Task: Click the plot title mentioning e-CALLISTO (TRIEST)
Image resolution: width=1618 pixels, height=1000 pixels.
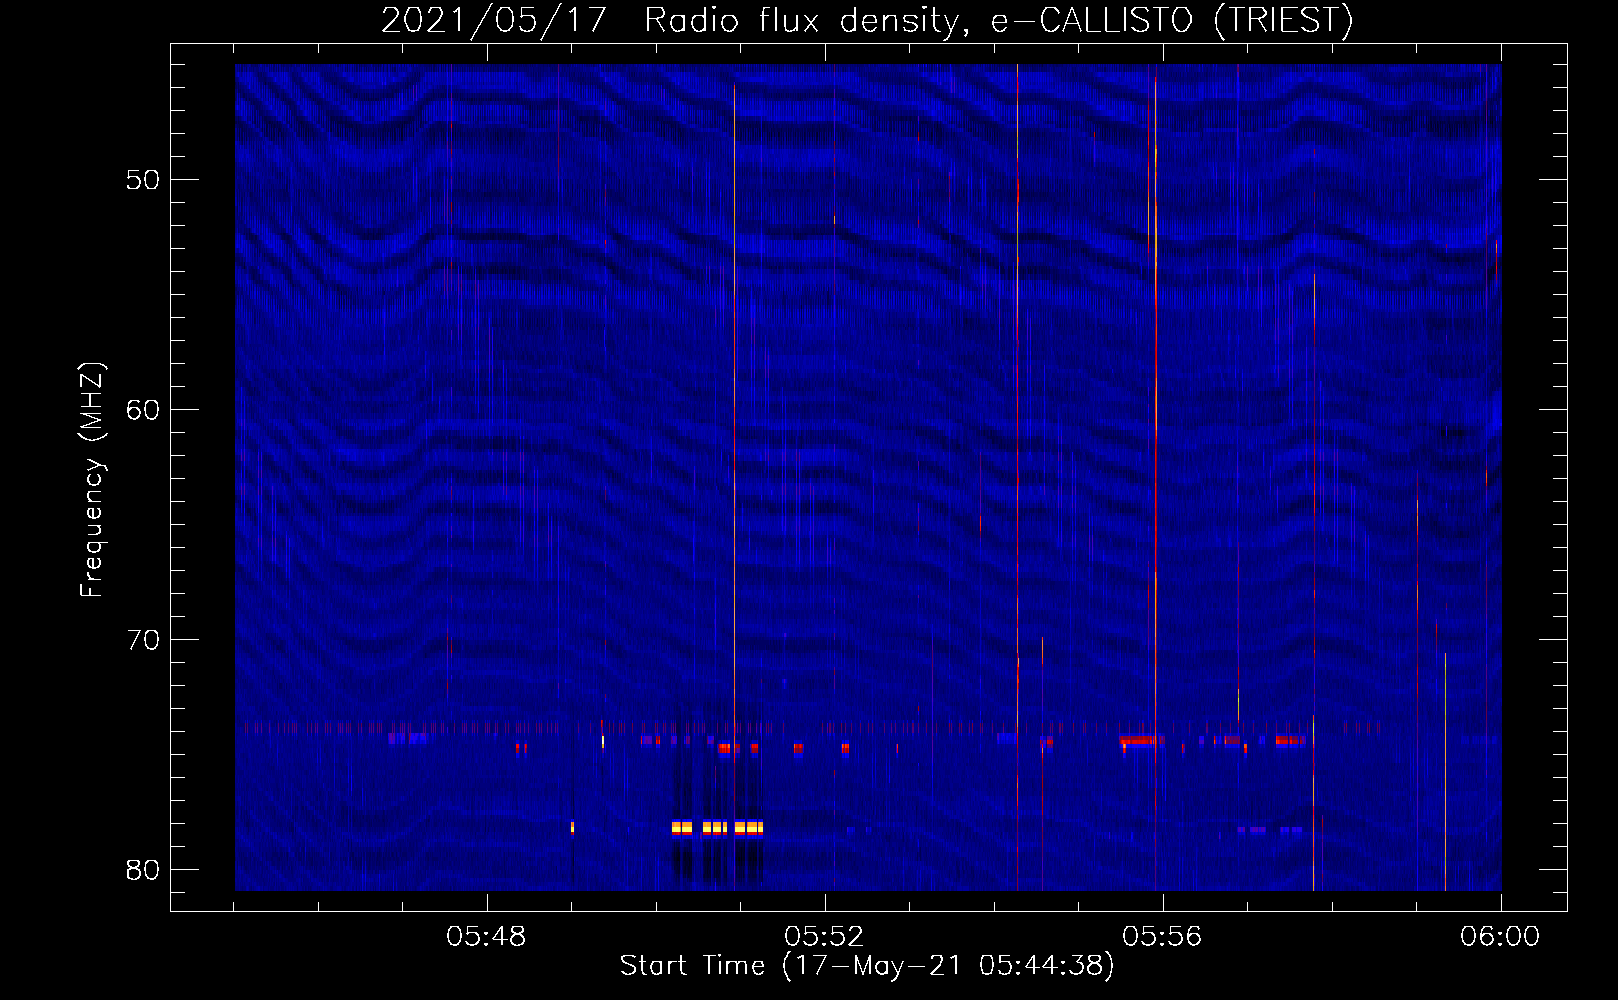Action: point(867,20)
